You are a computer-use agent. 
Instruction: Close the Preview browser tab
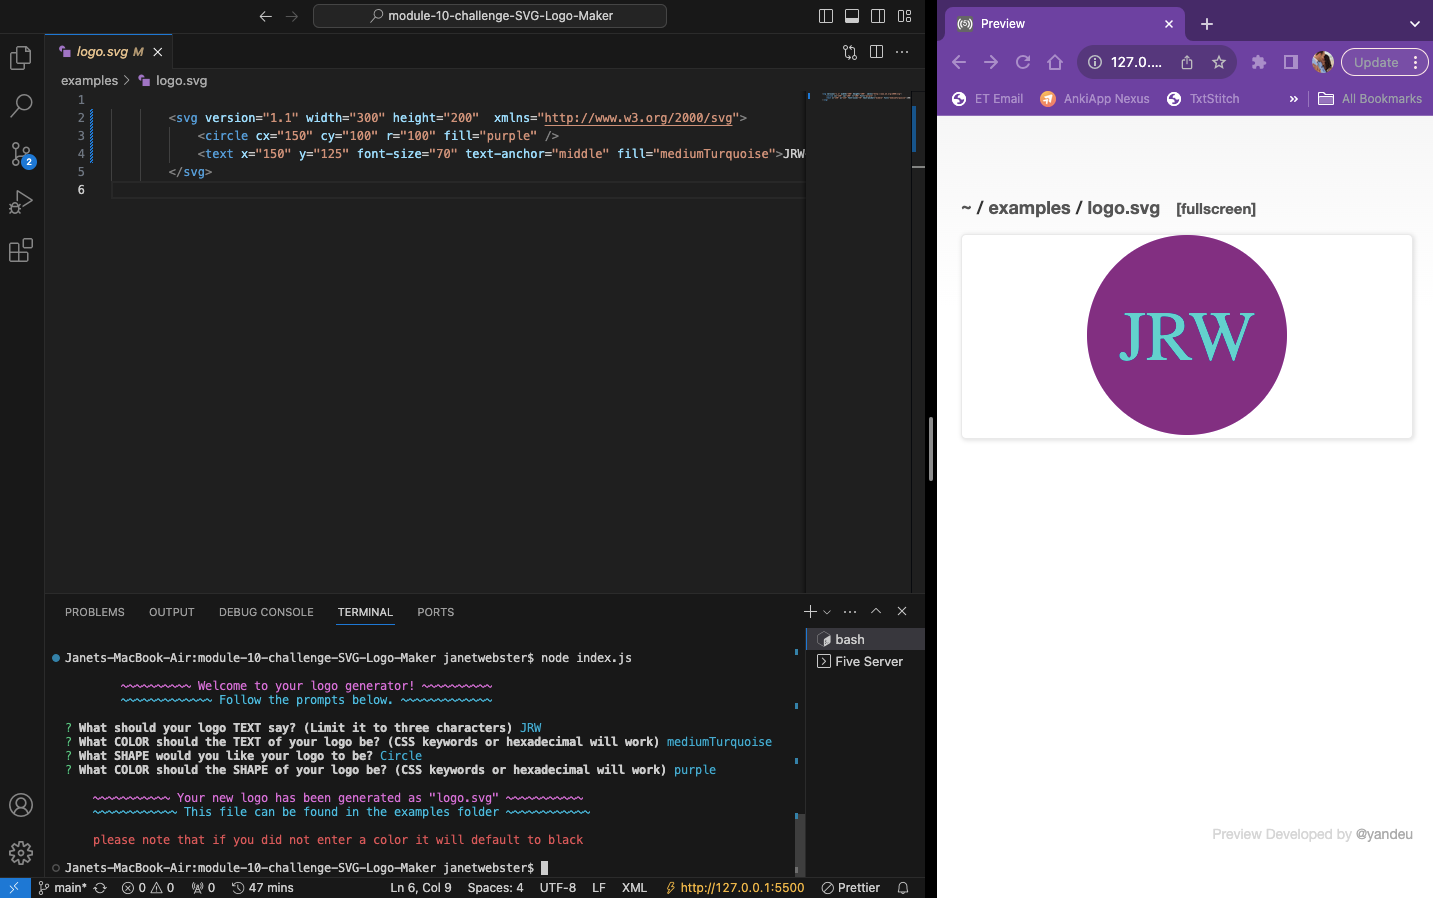(x=1169, y=24)
